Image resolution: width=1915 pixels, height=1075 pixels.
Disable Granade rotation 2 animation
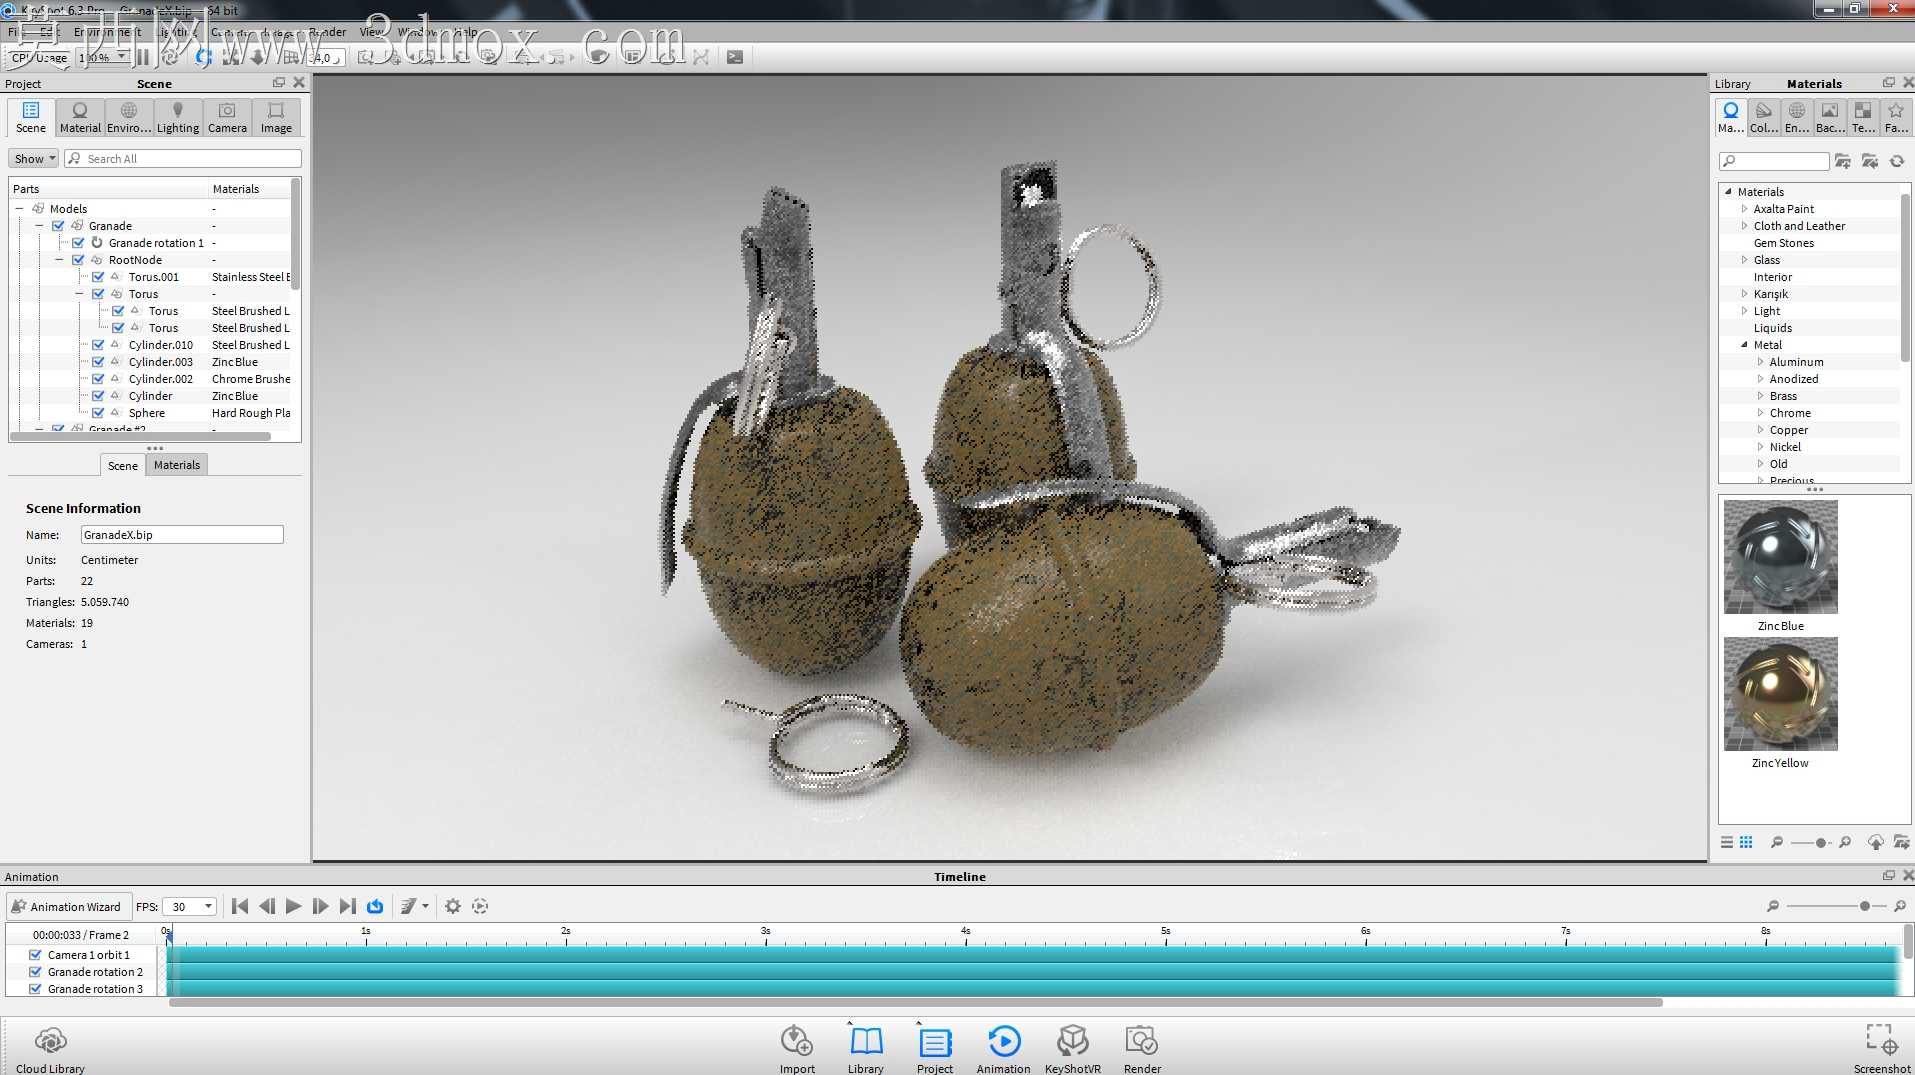[35, 972]
